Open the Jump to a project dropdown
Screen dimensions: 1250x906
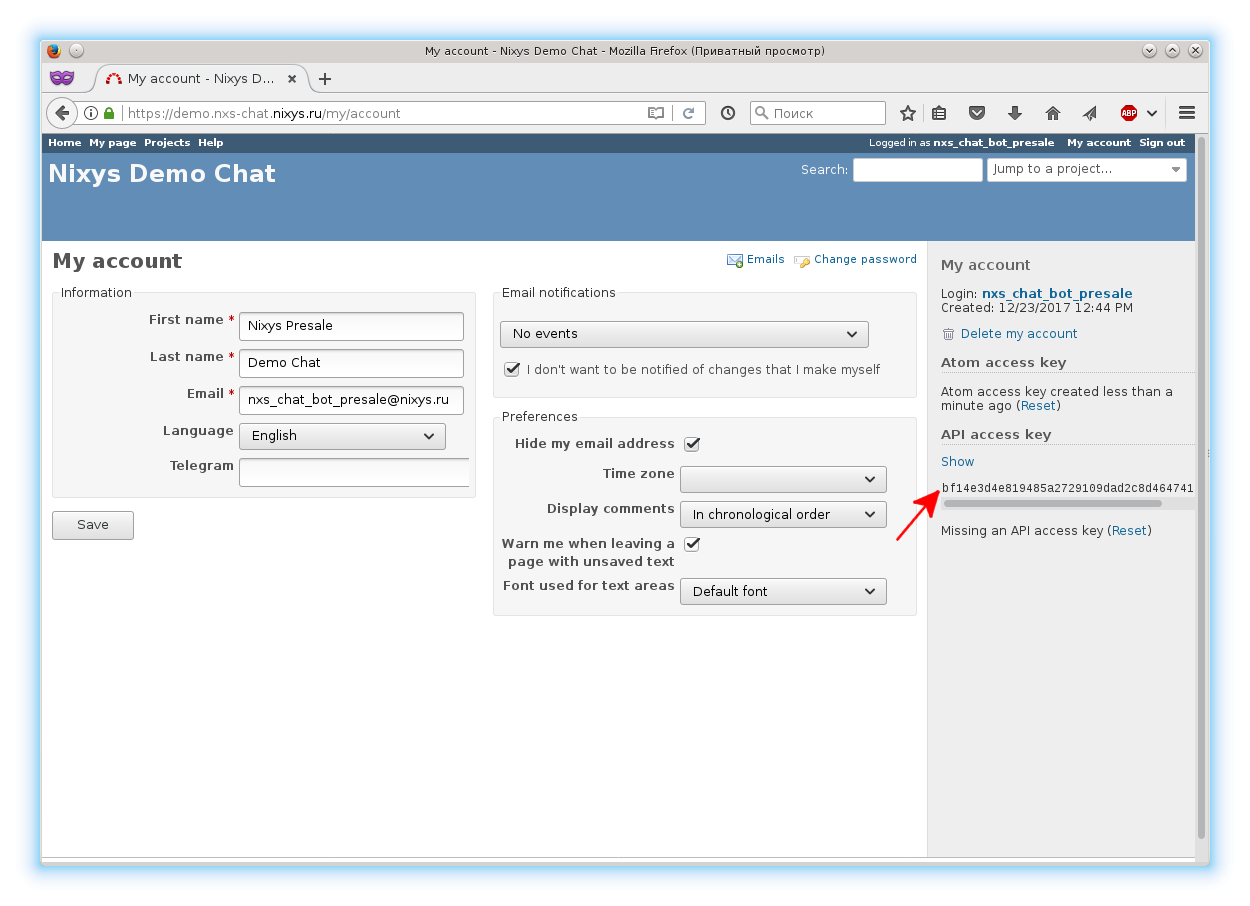tap(1087, 170)
